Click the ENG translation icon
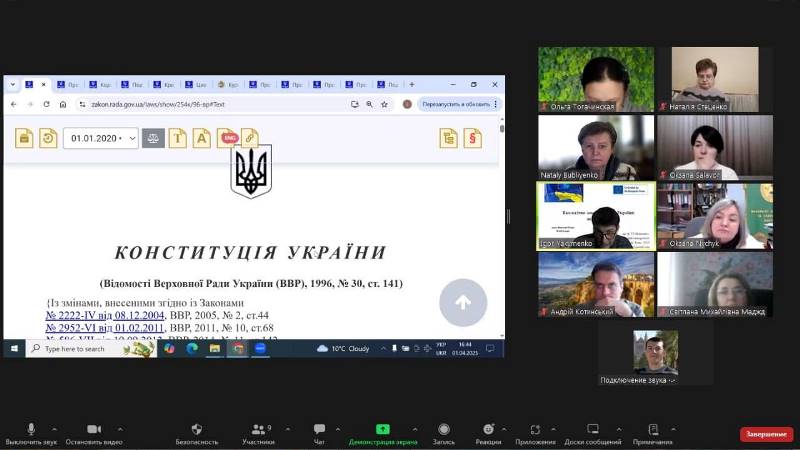Screen dimensions: 800x450 (228, 138)
